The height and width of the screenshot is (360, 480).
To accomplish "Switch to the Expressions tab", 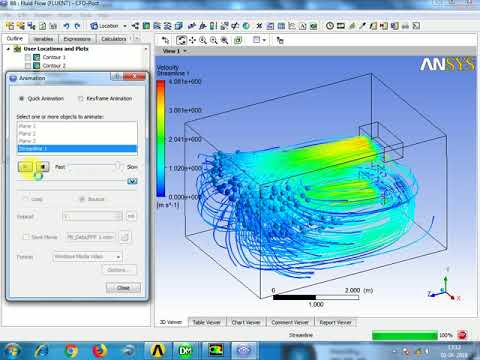I will [x=77, y=39].
